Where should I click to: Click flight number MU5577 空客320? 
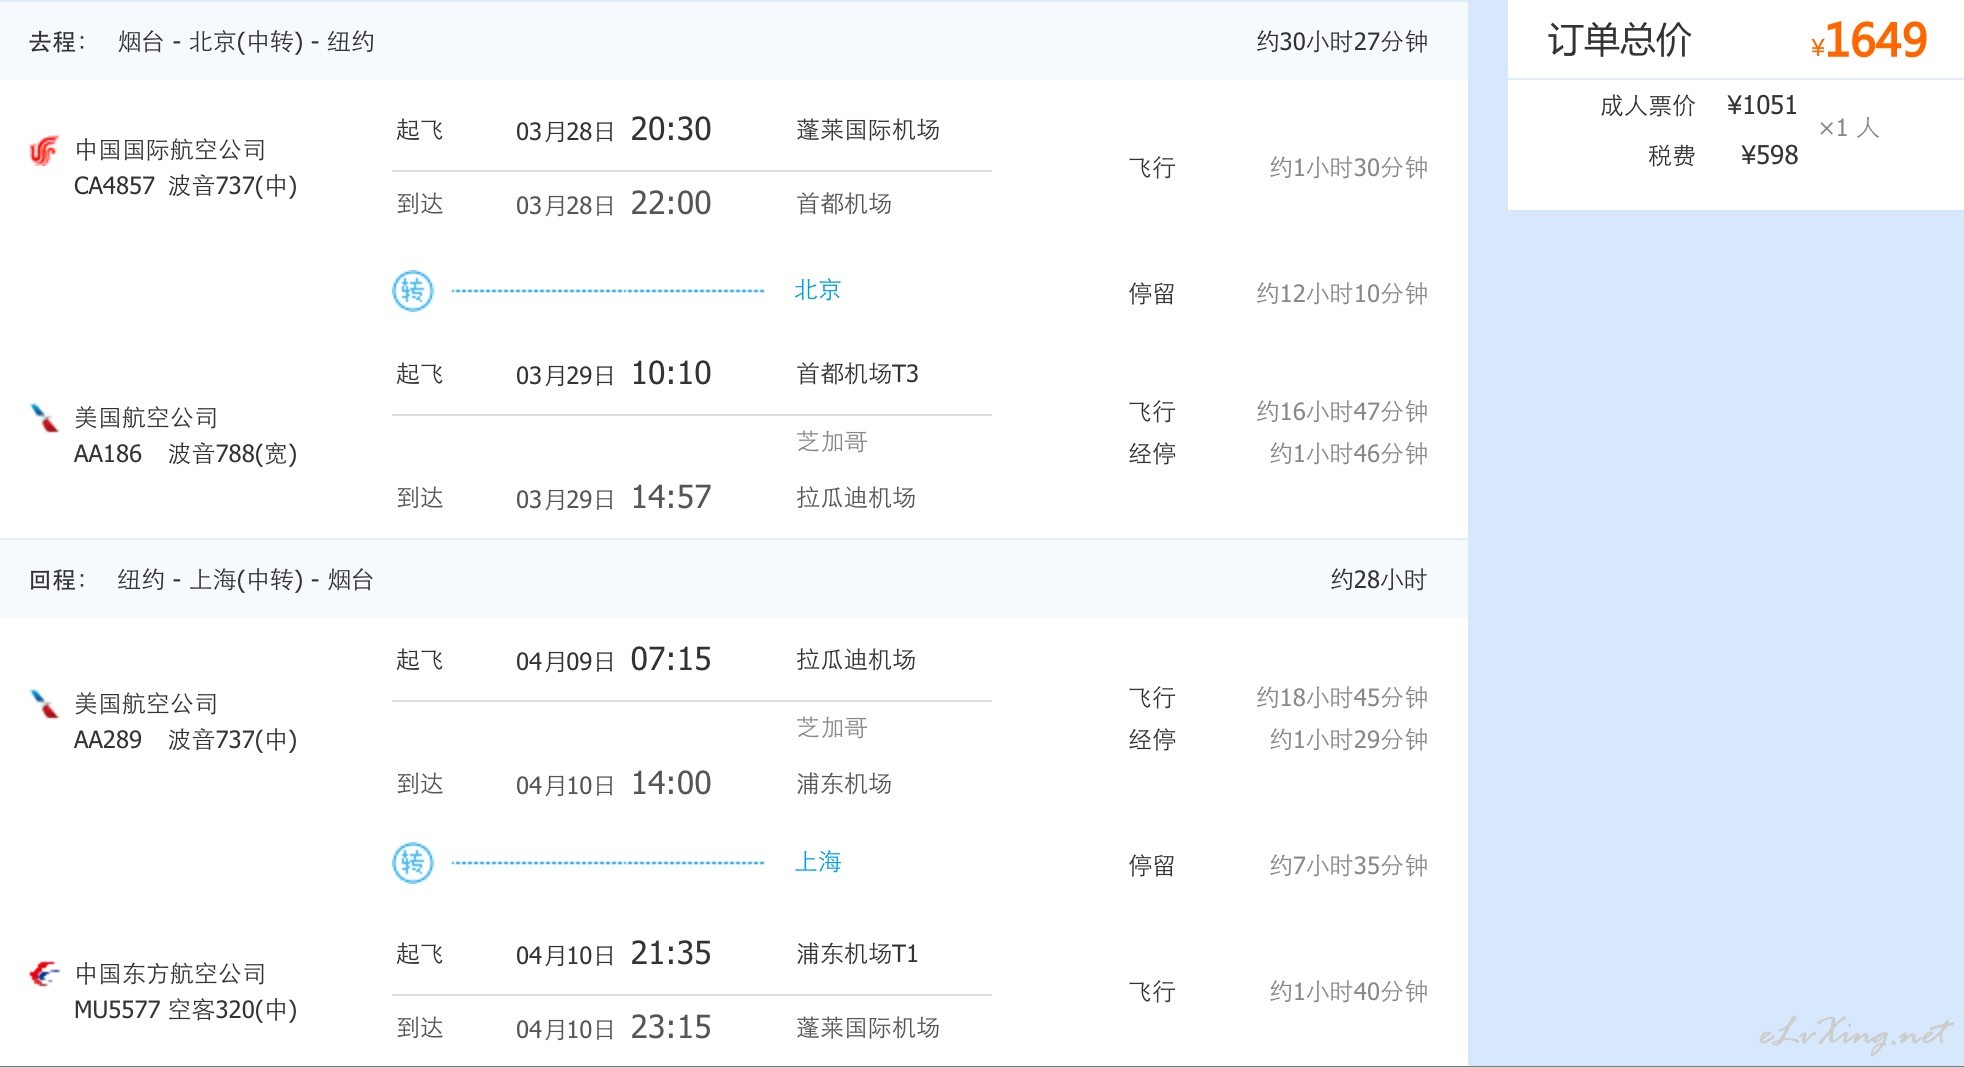[185, 1010]
